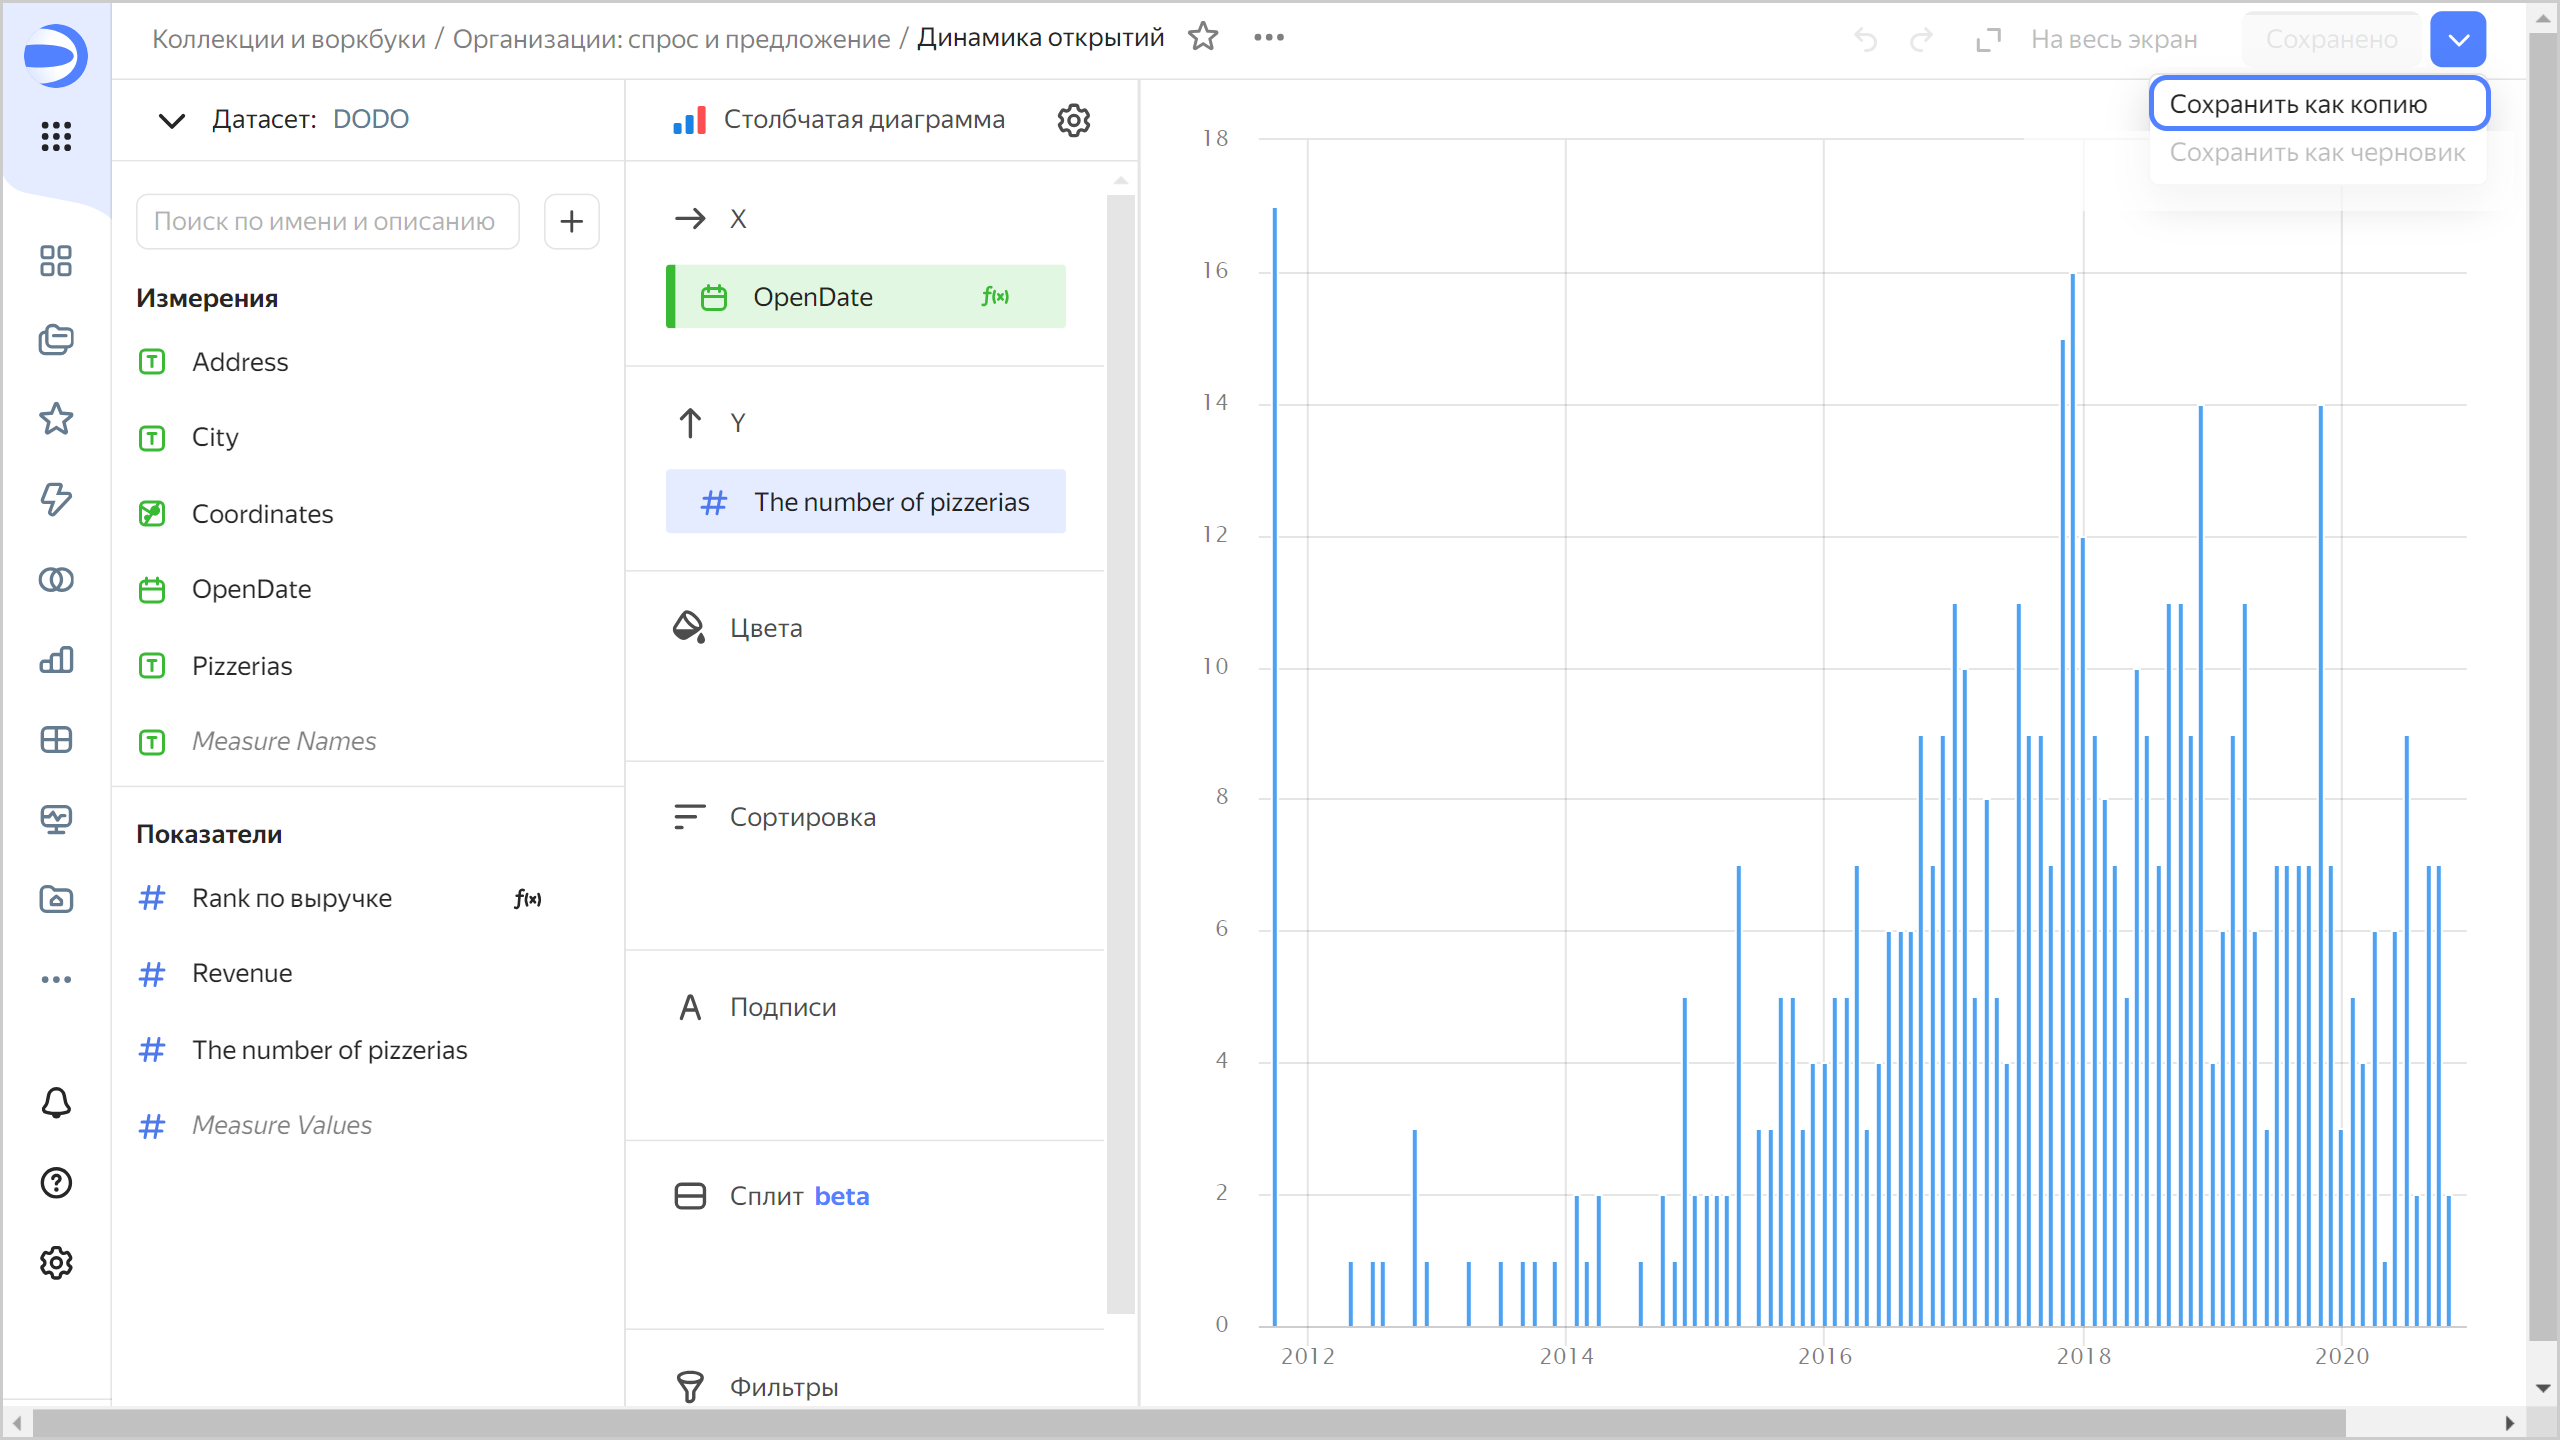Image resolution: width=2560 pixels, height=1440 pixels.
Task: Add chart to favorites star
Action: tap(1203, 38)
